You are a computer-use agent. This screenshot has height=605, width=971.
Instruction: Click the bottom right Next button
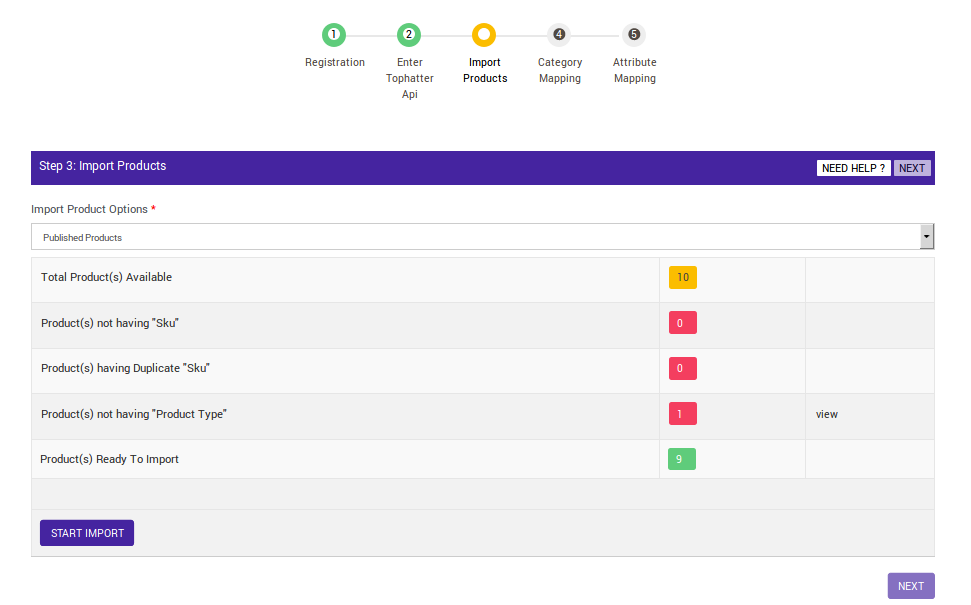[x=910, y=586]
